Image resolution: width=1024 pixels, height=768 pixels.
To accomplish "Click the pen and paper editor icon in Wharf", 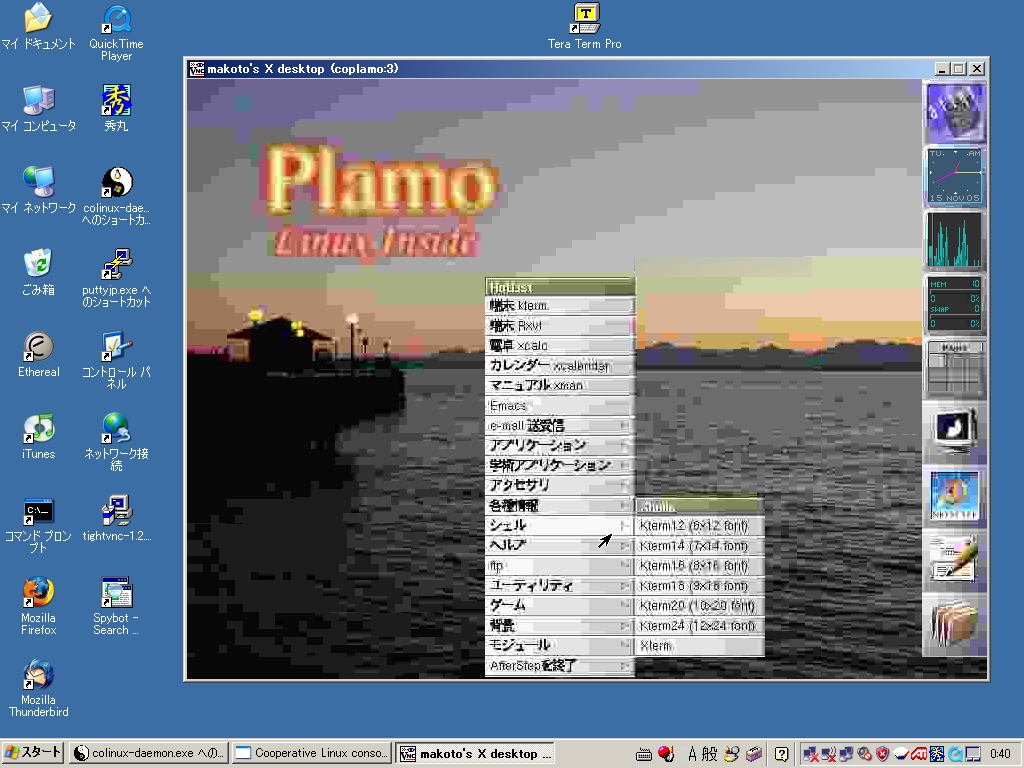I will pyautogui.click(x=955, y=560).
